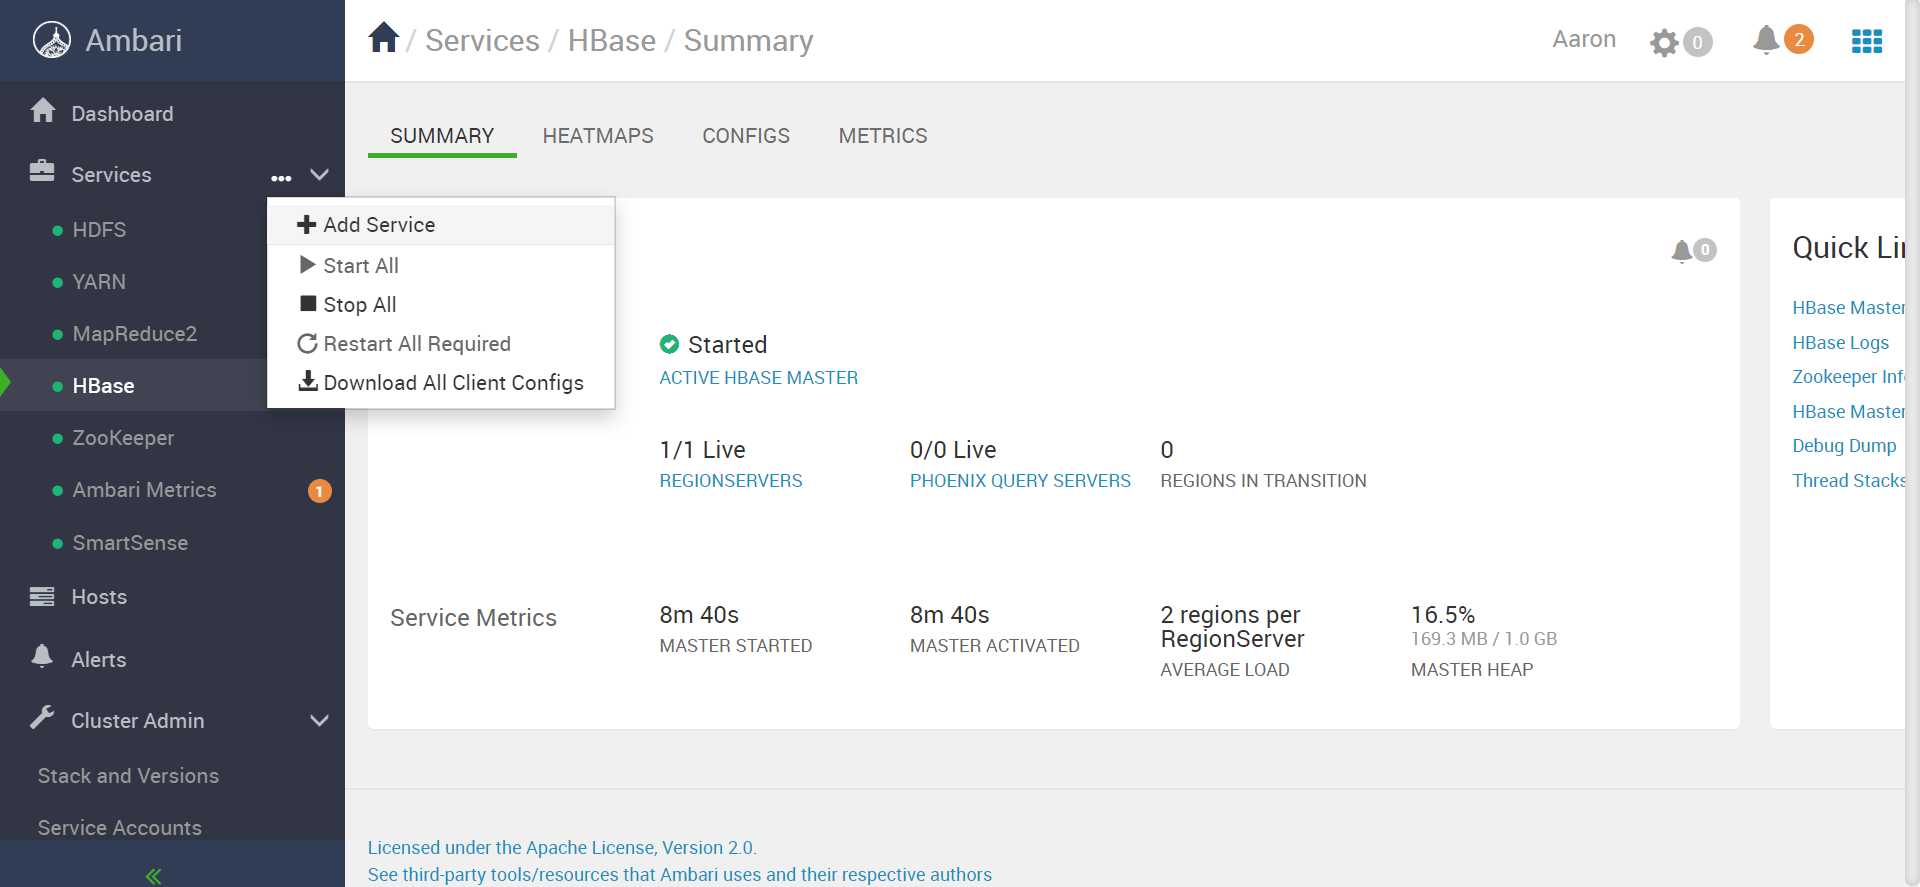Open the Phoenix Query Servers link
This screenshot has width=1920, height=887.
click(1020, 481)
